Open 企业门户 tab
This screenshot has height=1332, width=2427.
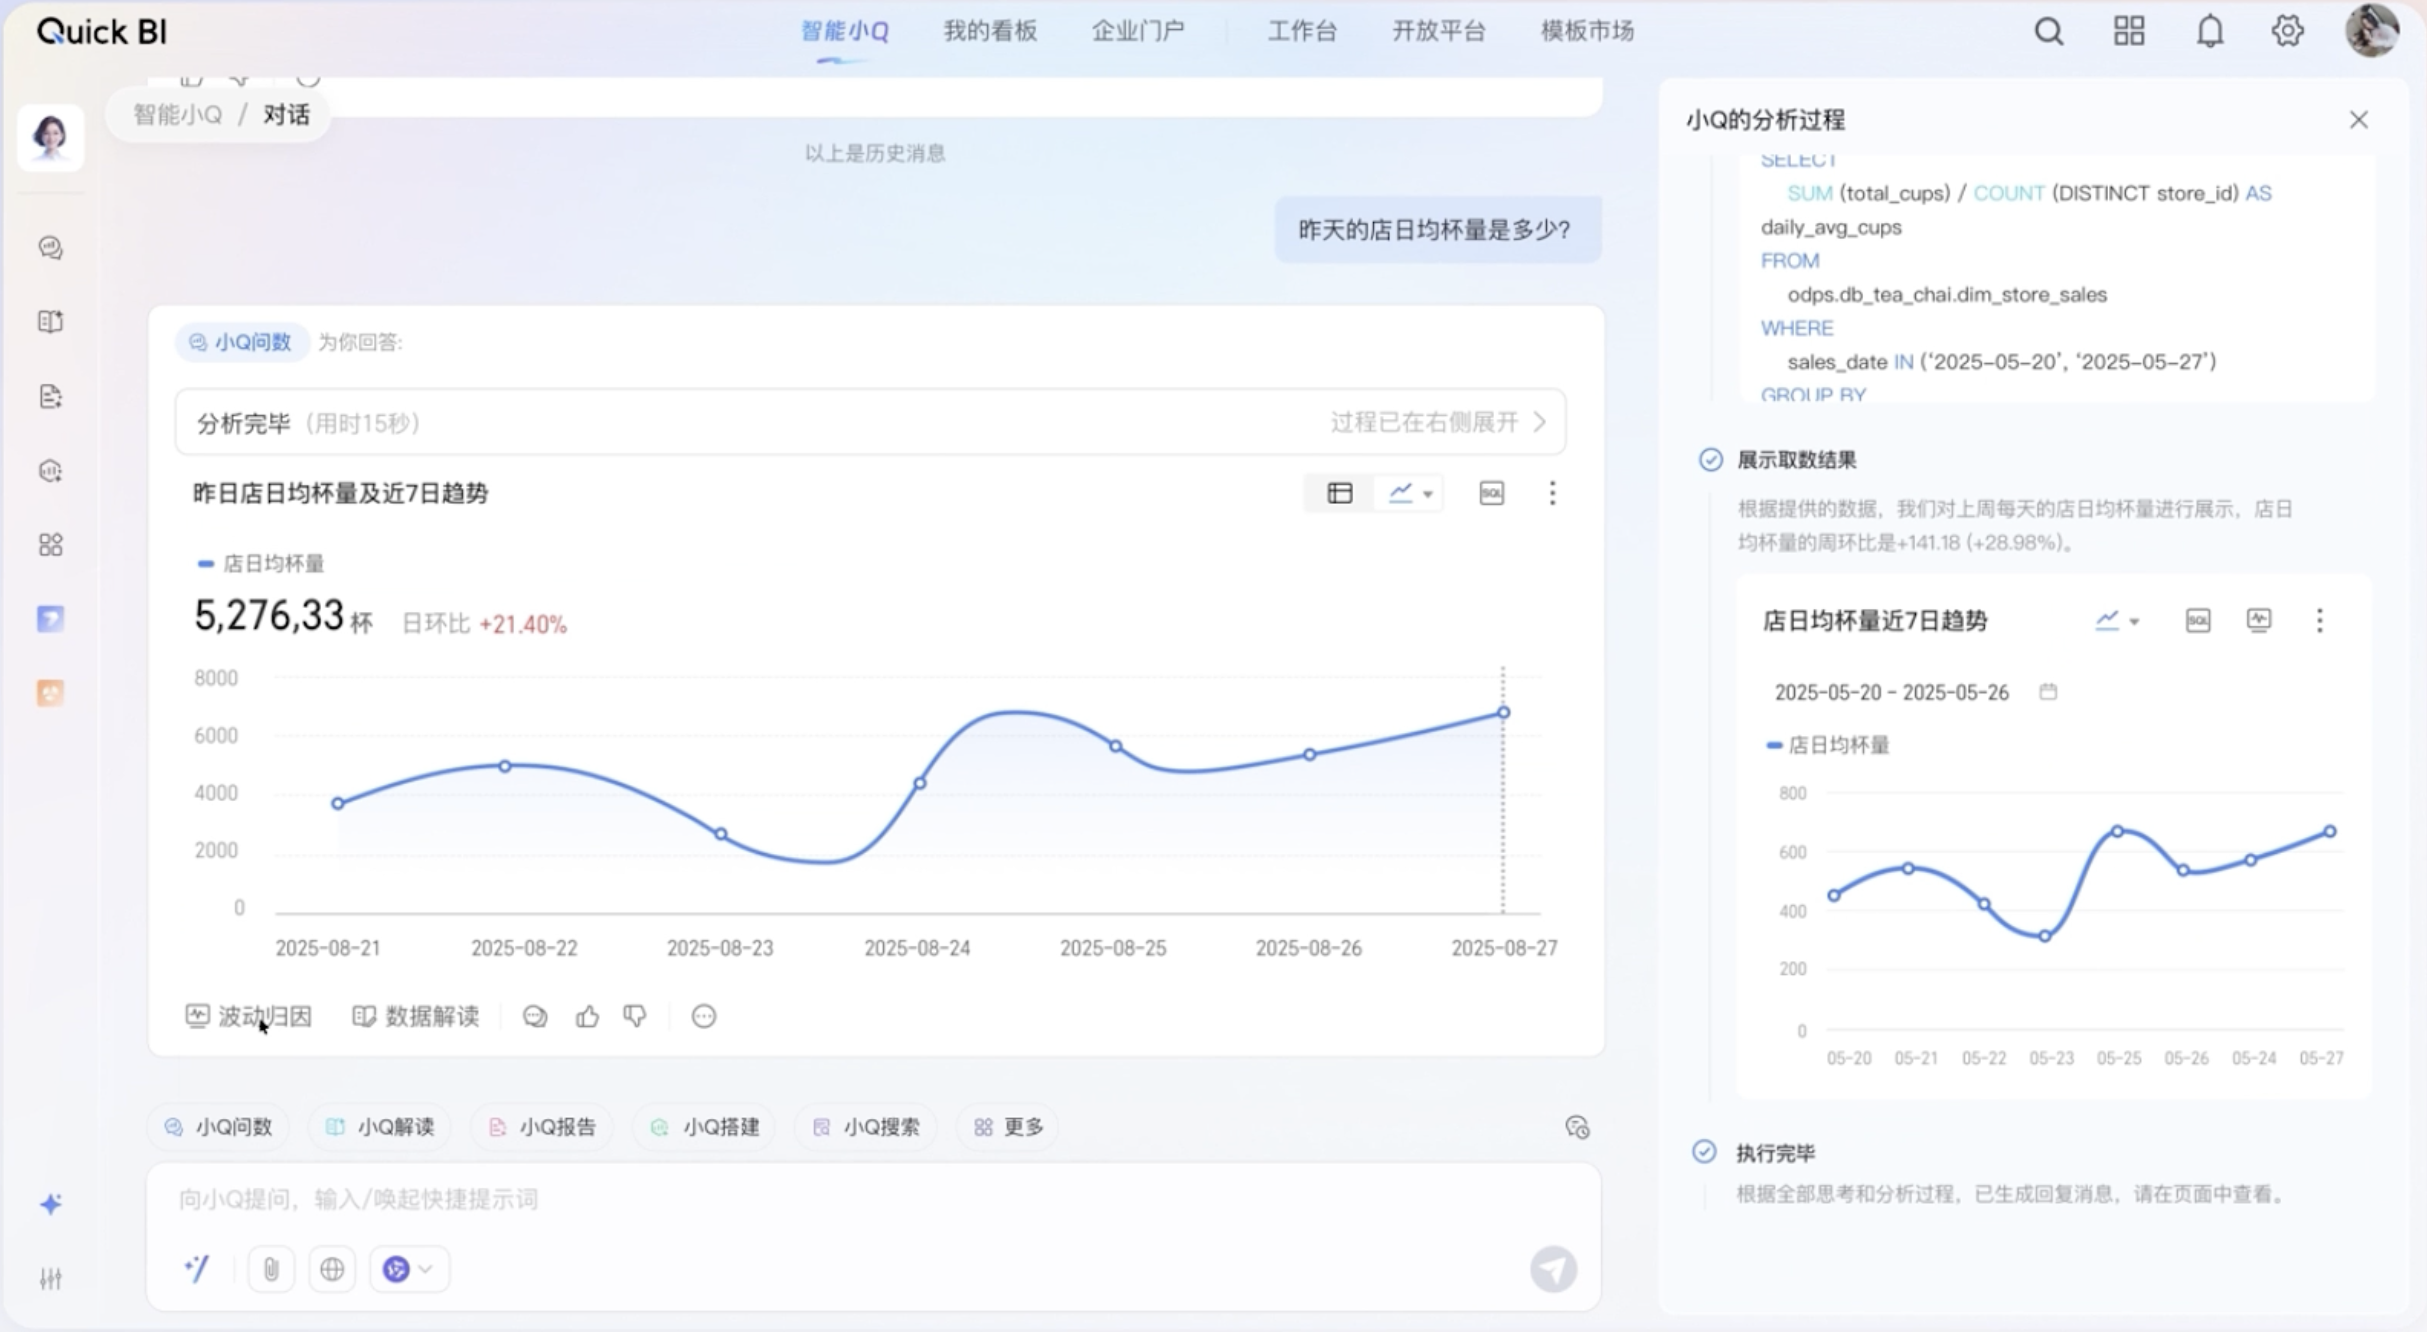1137,31
